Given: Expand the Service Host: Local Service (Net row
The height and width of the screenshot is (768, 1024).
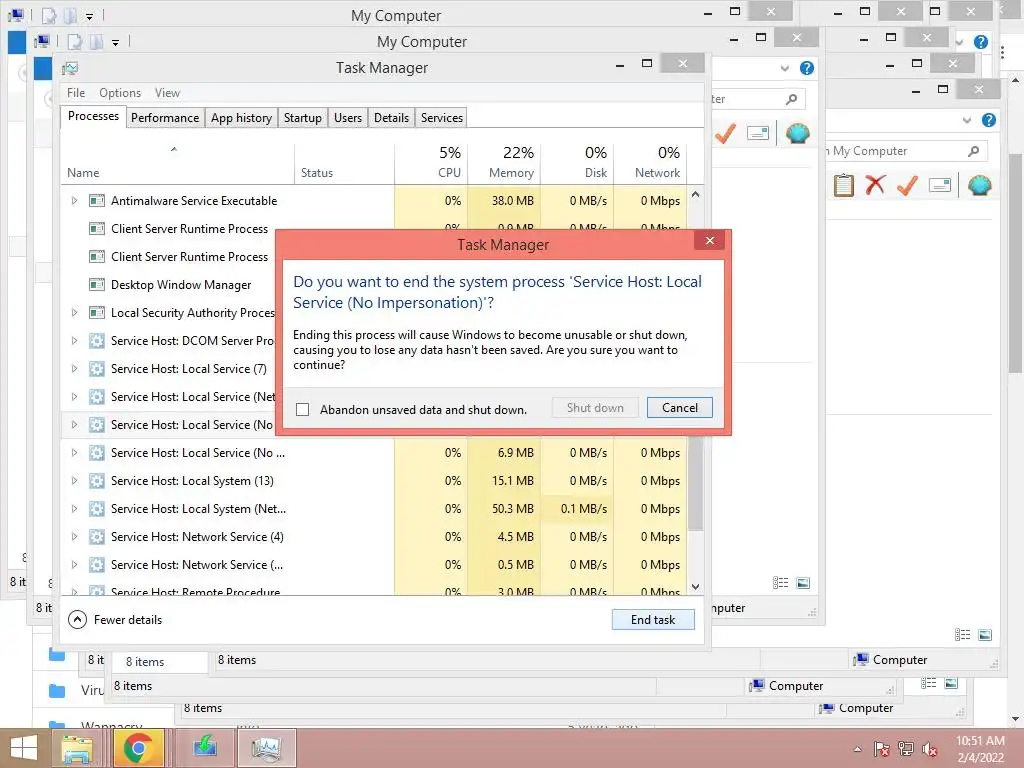Looking at the screenshot, I should 74,397.
